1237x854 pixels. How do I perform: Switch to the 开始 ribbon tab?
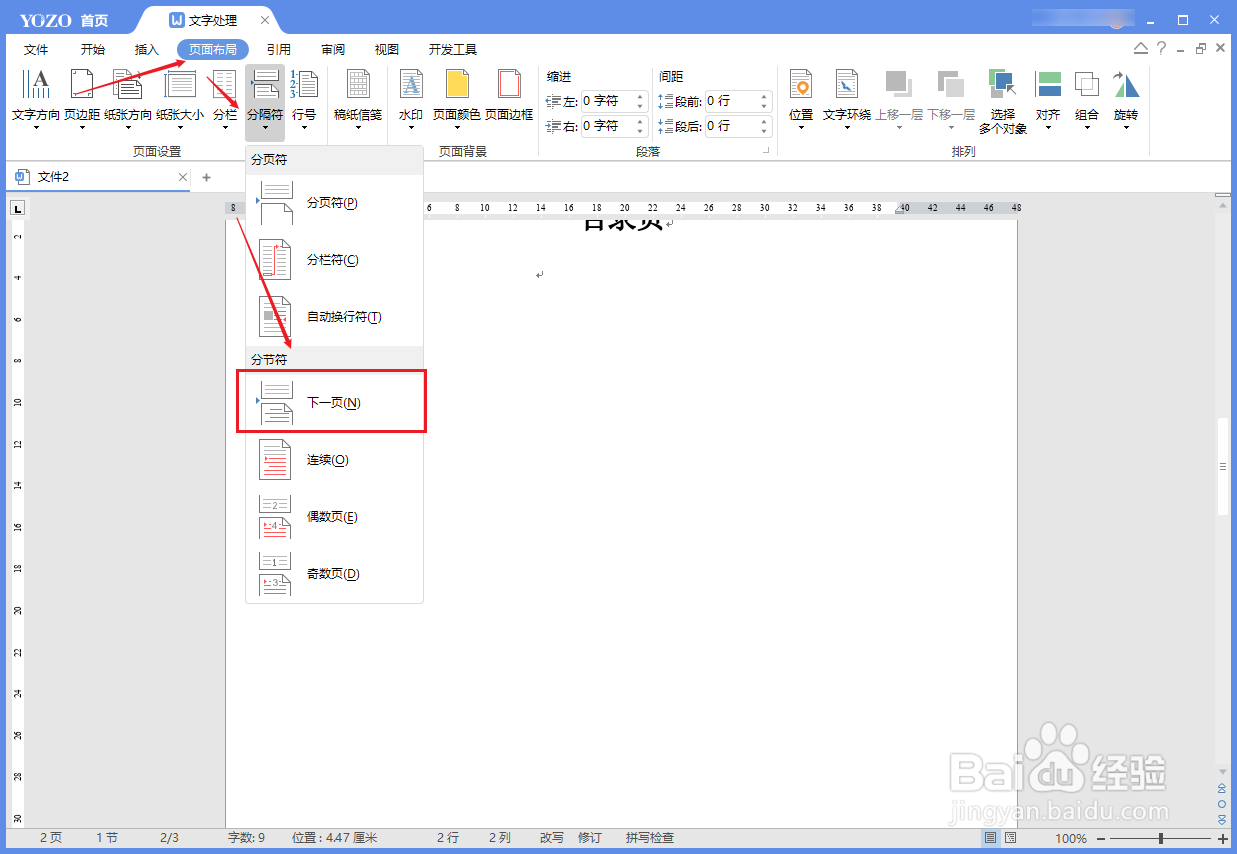(93, 49)
